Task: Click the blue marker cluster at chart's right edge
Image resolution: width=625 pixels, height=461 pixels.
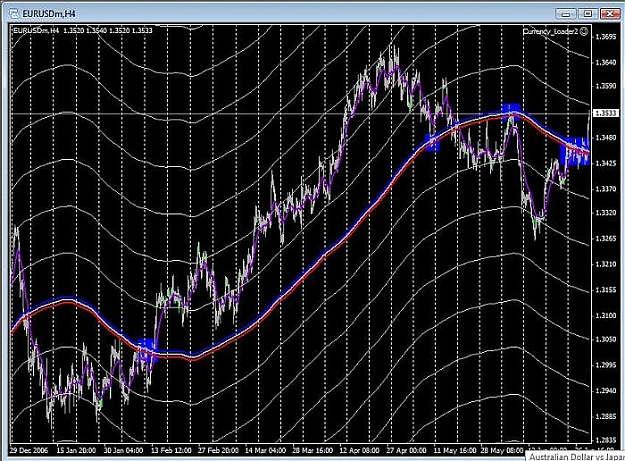Action: 574,151
